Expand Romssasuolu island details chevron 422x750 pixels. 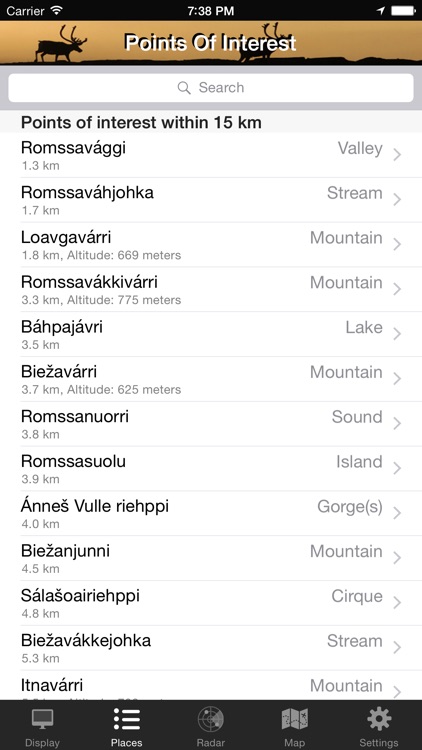(397, 468)
